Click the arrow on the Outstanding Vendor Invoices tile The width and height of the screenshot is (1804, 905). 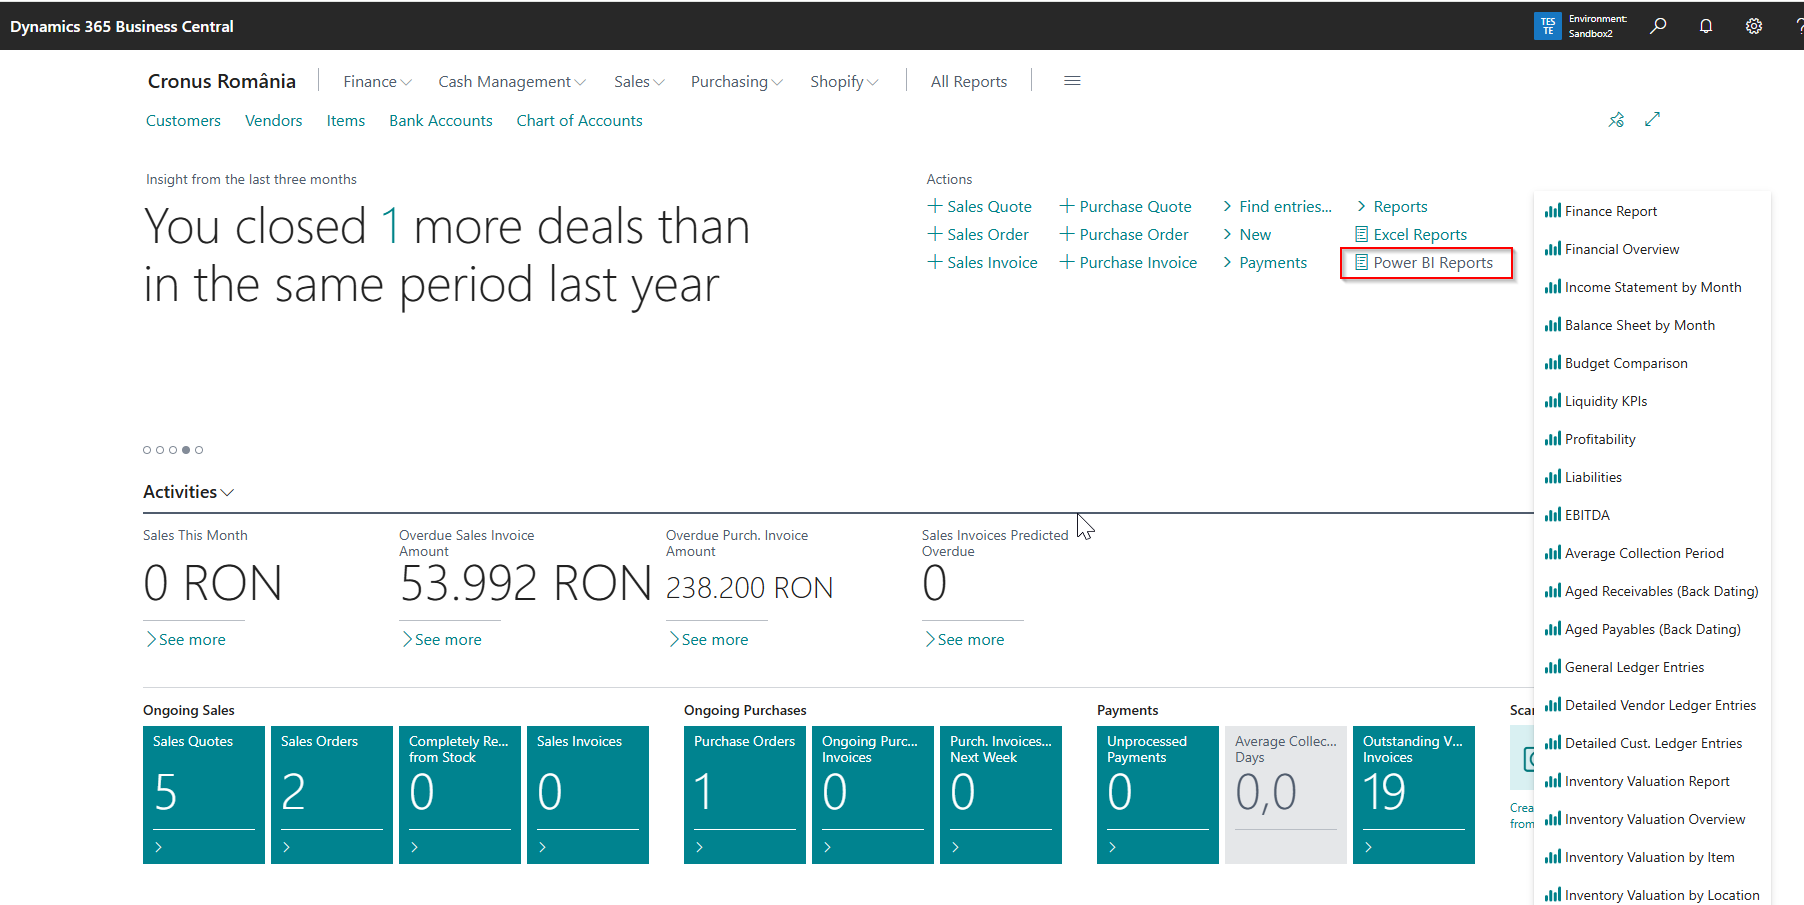point(1368,847)
